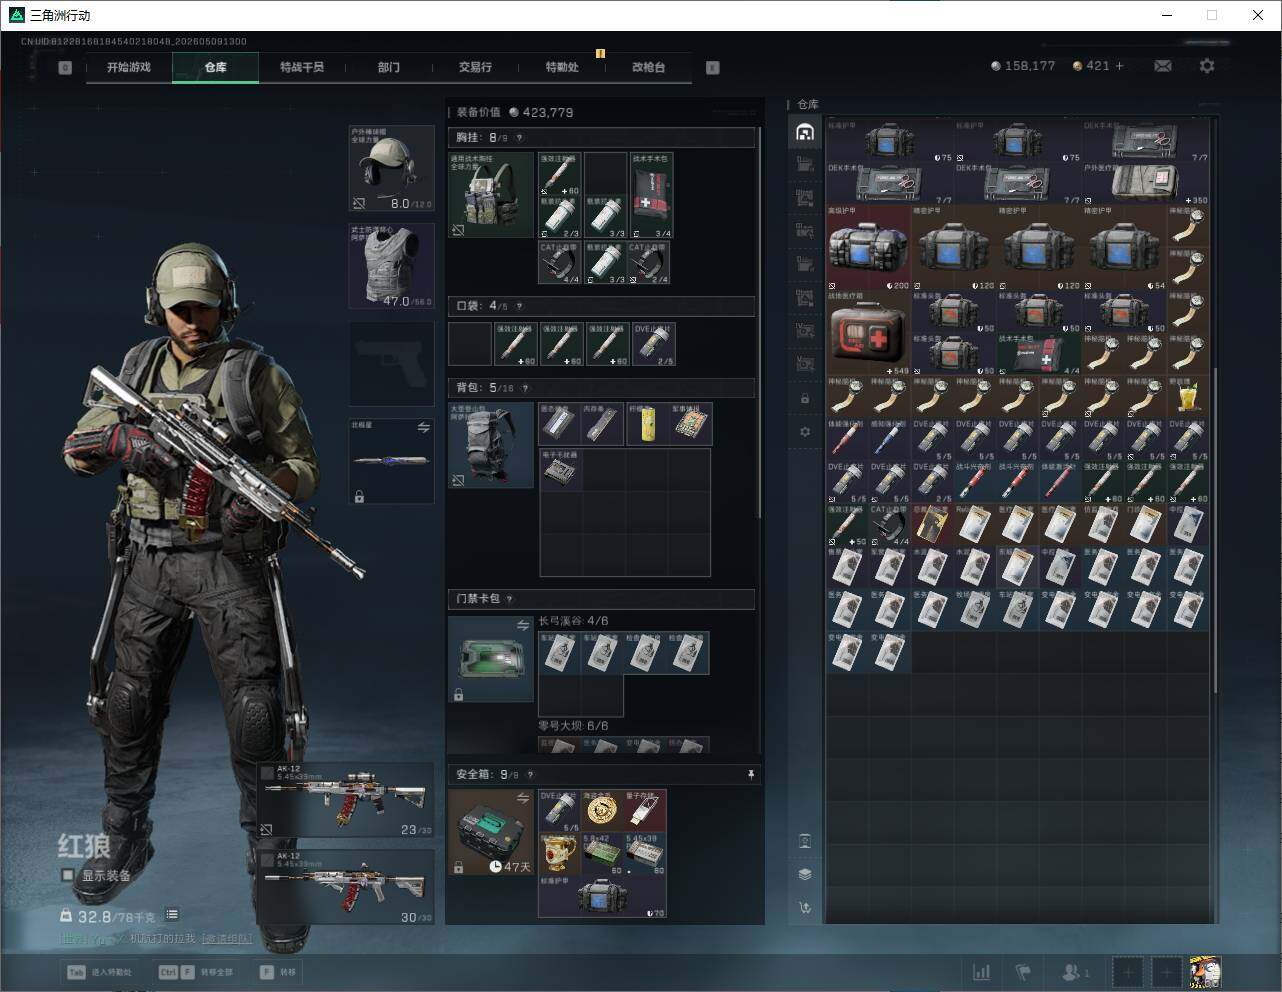This screenshot has height=992, width=1282.
Task: Click the plus next to 421 currency
Action: [x=1119, y=66]
